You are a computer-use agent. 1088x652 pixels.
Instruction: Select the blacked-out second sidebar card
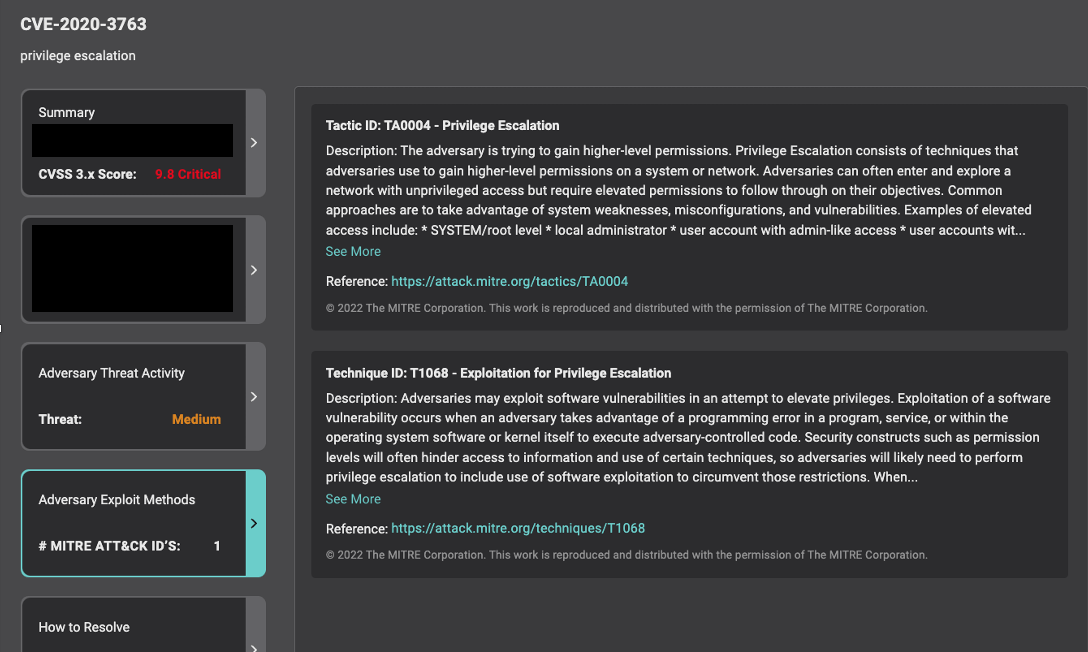(x=132, y=269)
